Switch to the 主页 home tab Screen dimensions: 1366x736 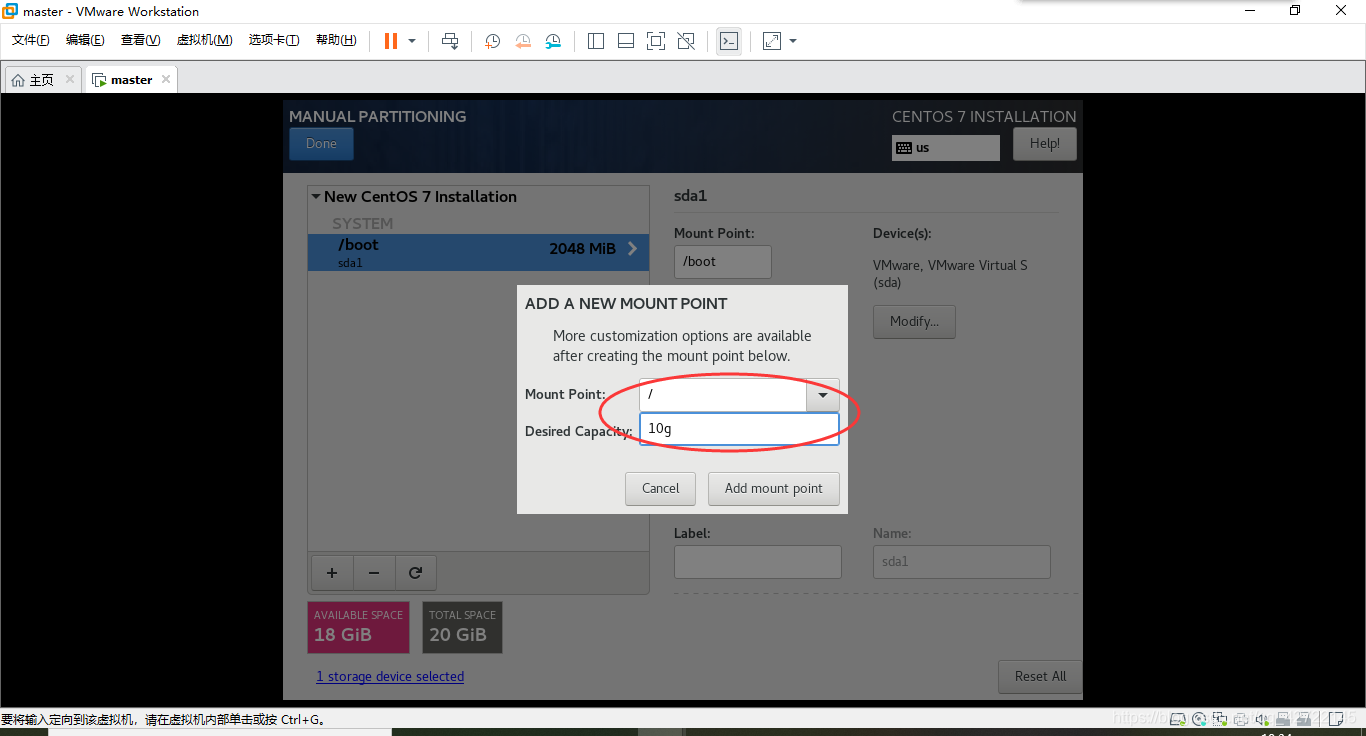tap(41, 80)
